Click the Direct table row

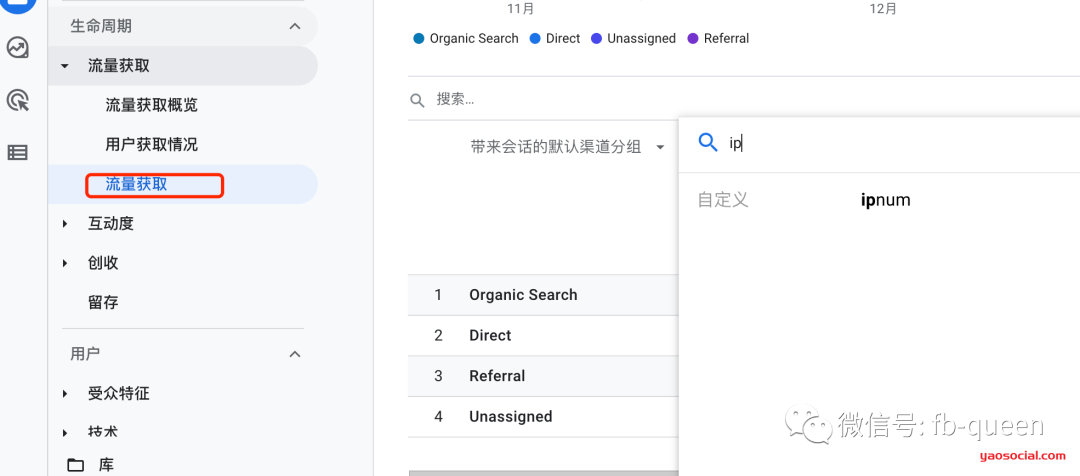click(543, 335)
